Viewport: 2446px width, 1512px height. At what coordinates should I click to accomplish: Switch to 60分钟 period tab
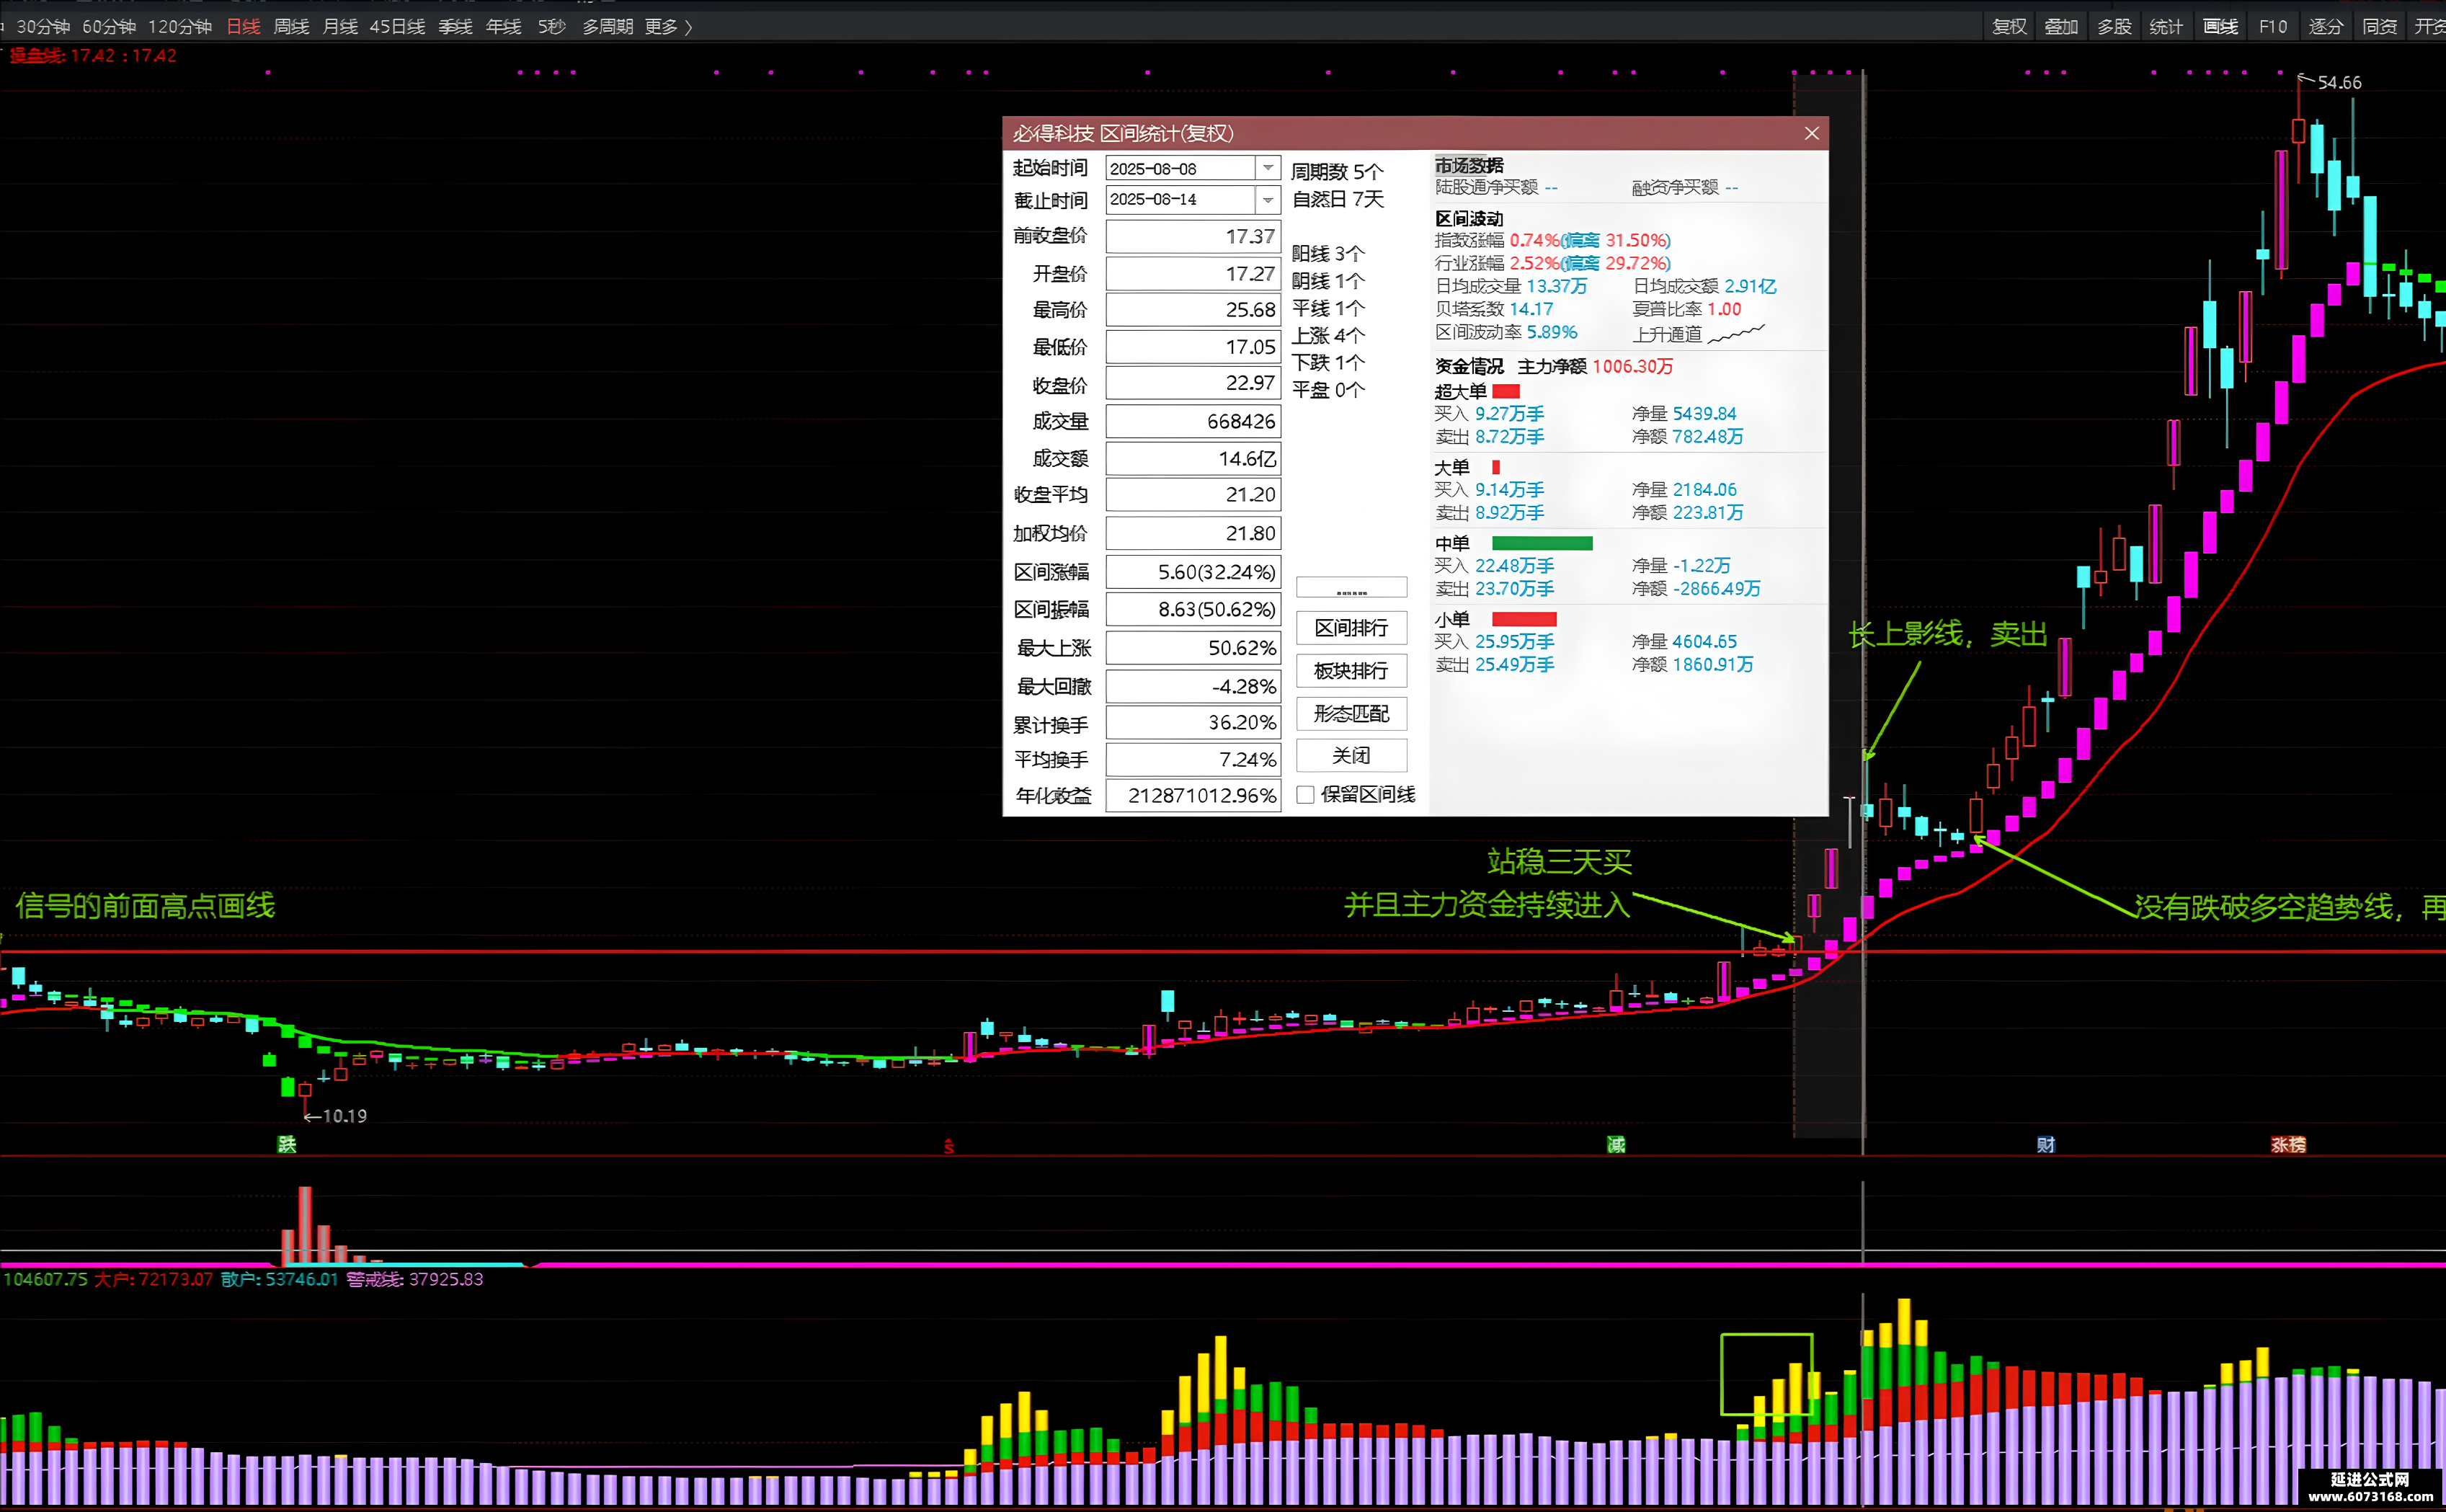pos(109,27)
